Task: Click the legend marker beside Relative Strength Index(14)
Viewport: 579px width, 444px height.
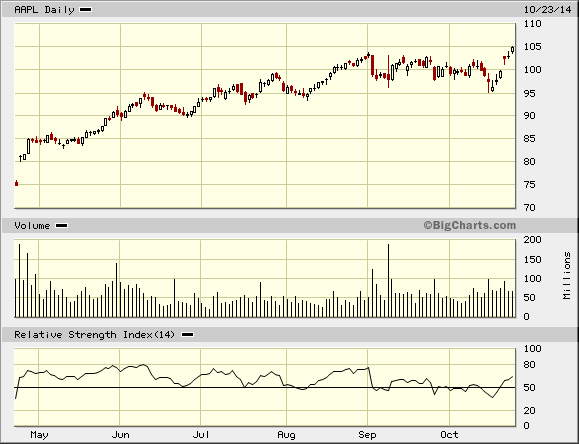Action: pos(187,335)
